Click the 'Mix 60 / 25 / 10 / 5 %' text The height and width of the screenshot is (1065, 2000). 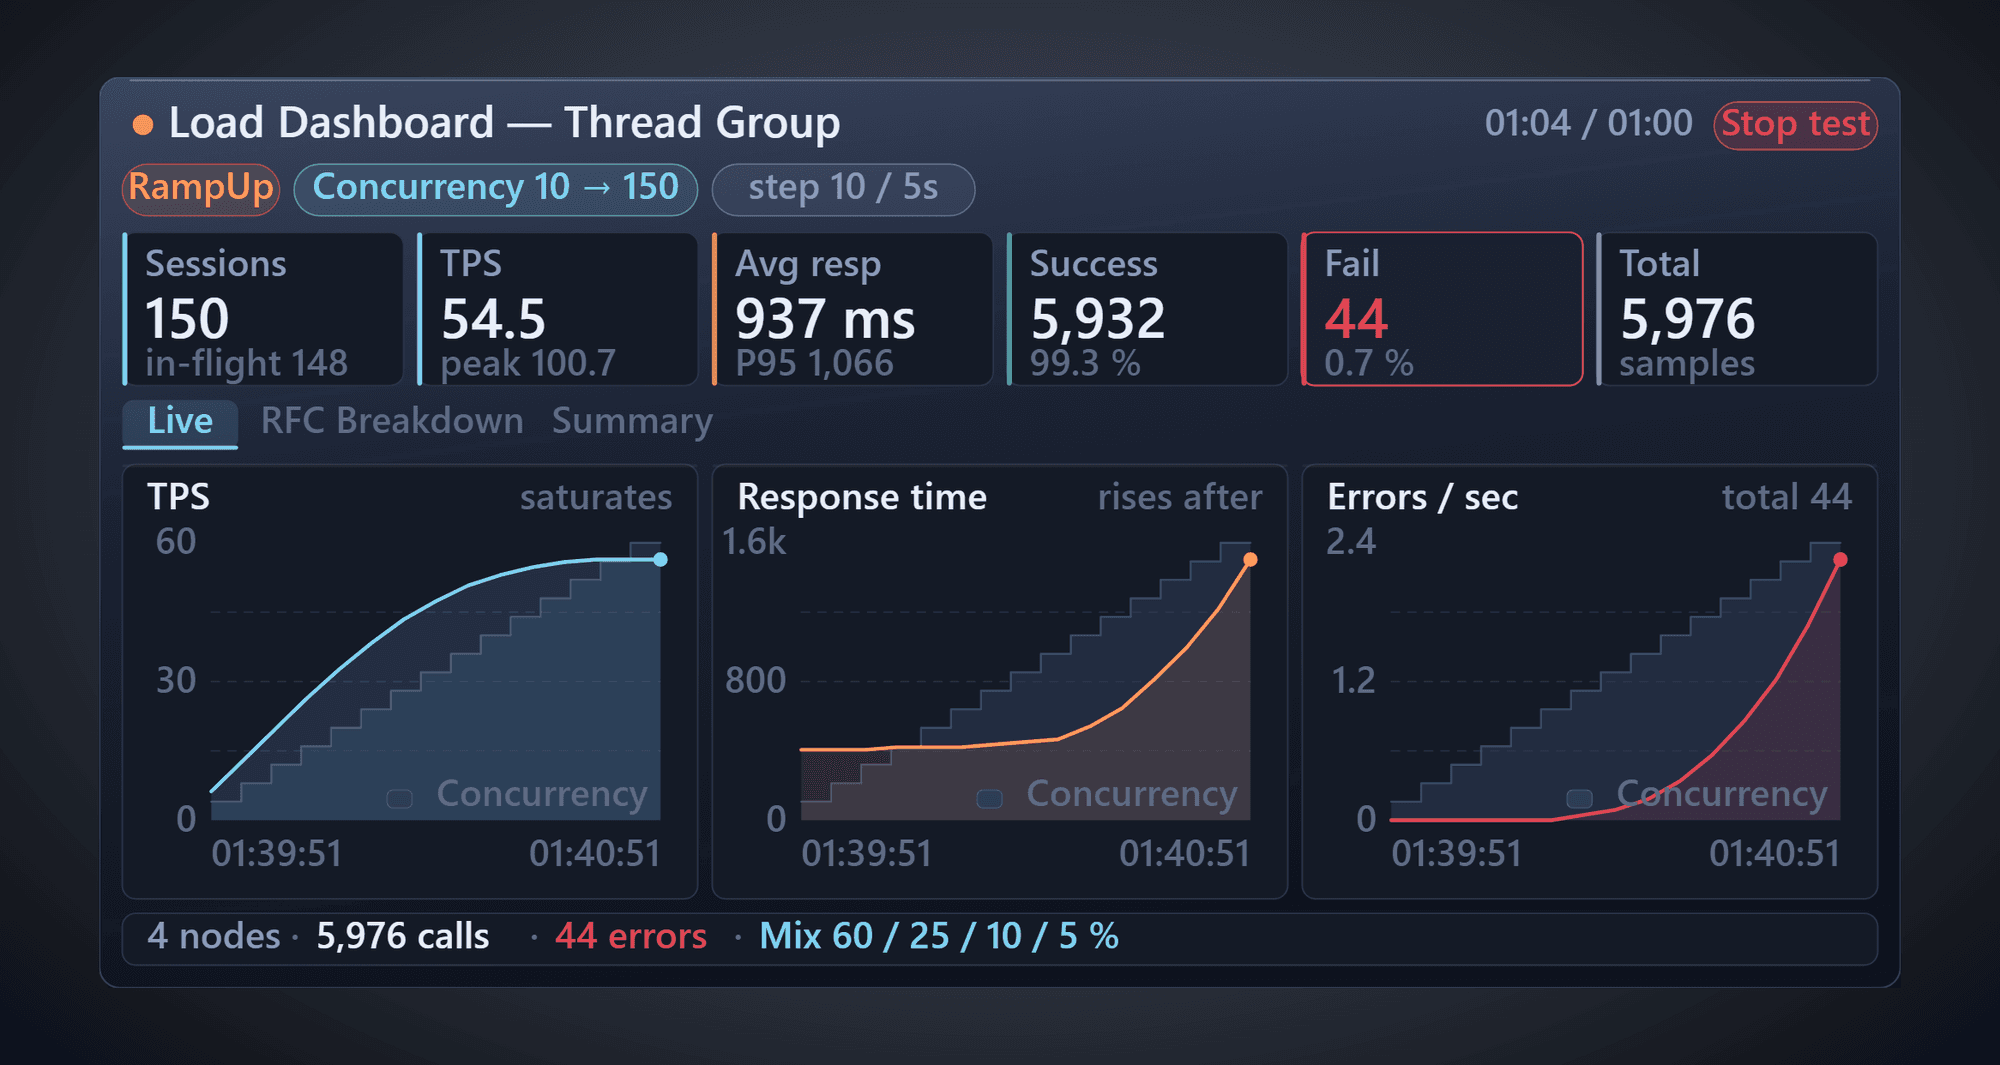tap(939, 937)
